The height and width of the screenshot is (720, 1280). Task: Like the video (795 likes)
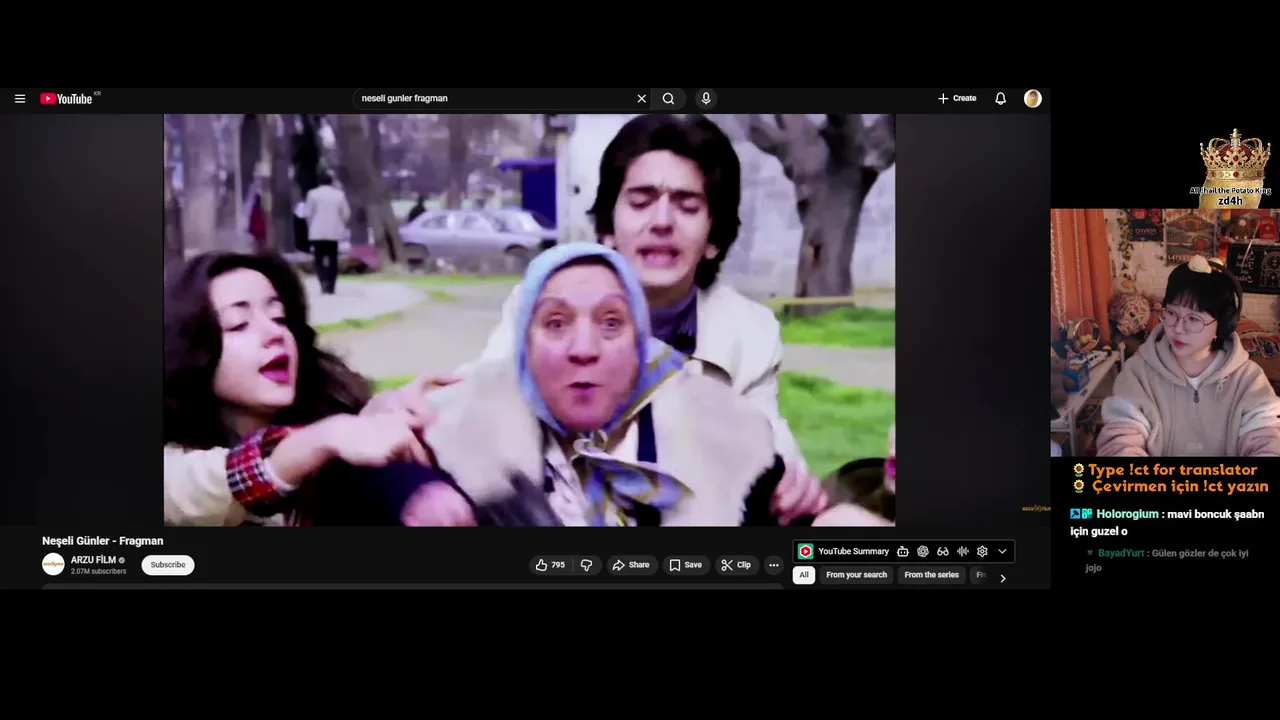pos(550,565)
